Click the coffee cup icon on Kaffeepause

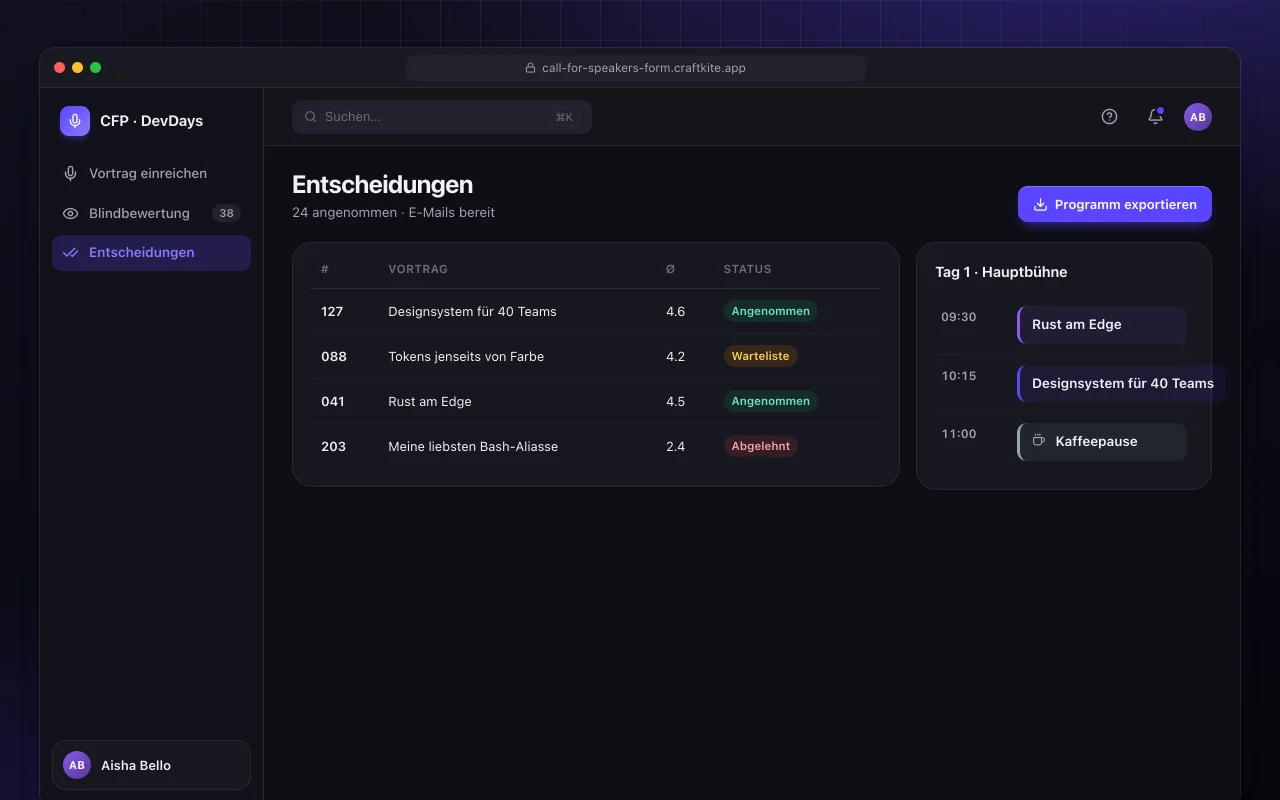coord(1039,441)
